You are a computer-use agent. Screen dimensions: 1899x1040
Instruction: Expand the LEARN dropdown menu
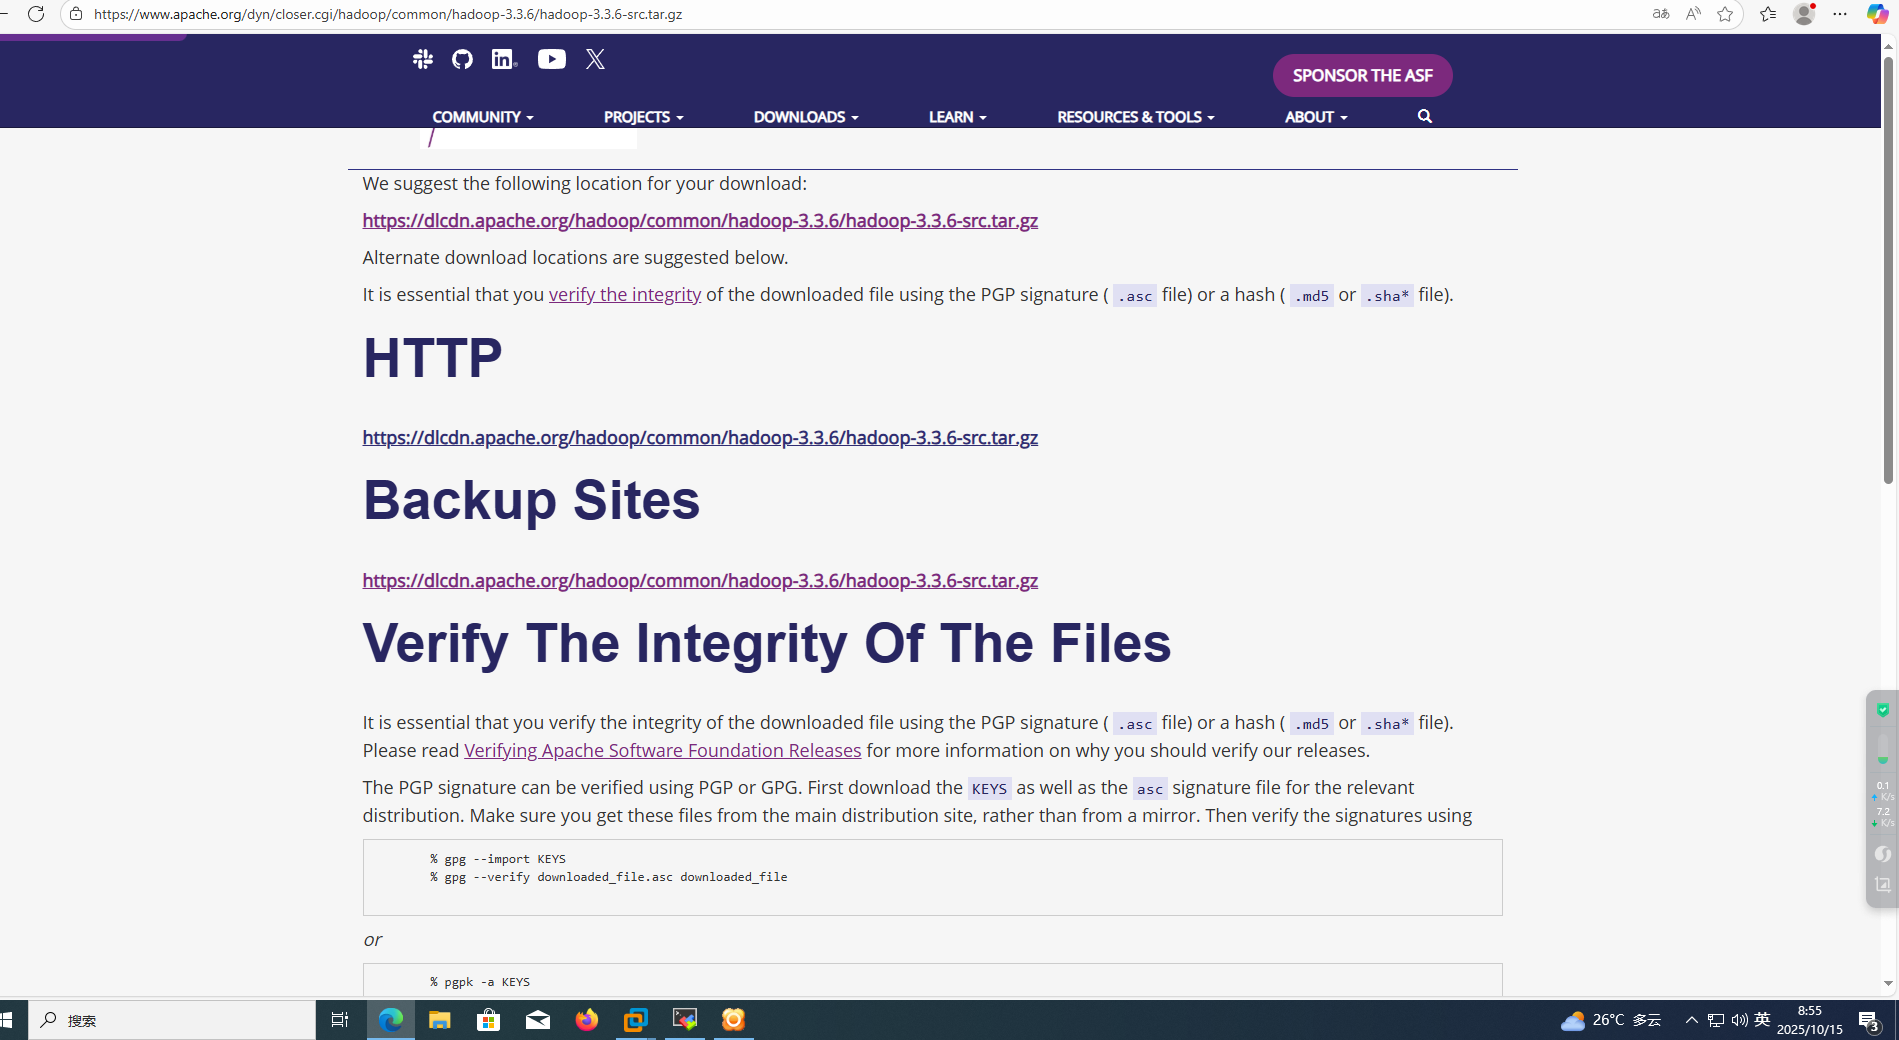[958, 117]
